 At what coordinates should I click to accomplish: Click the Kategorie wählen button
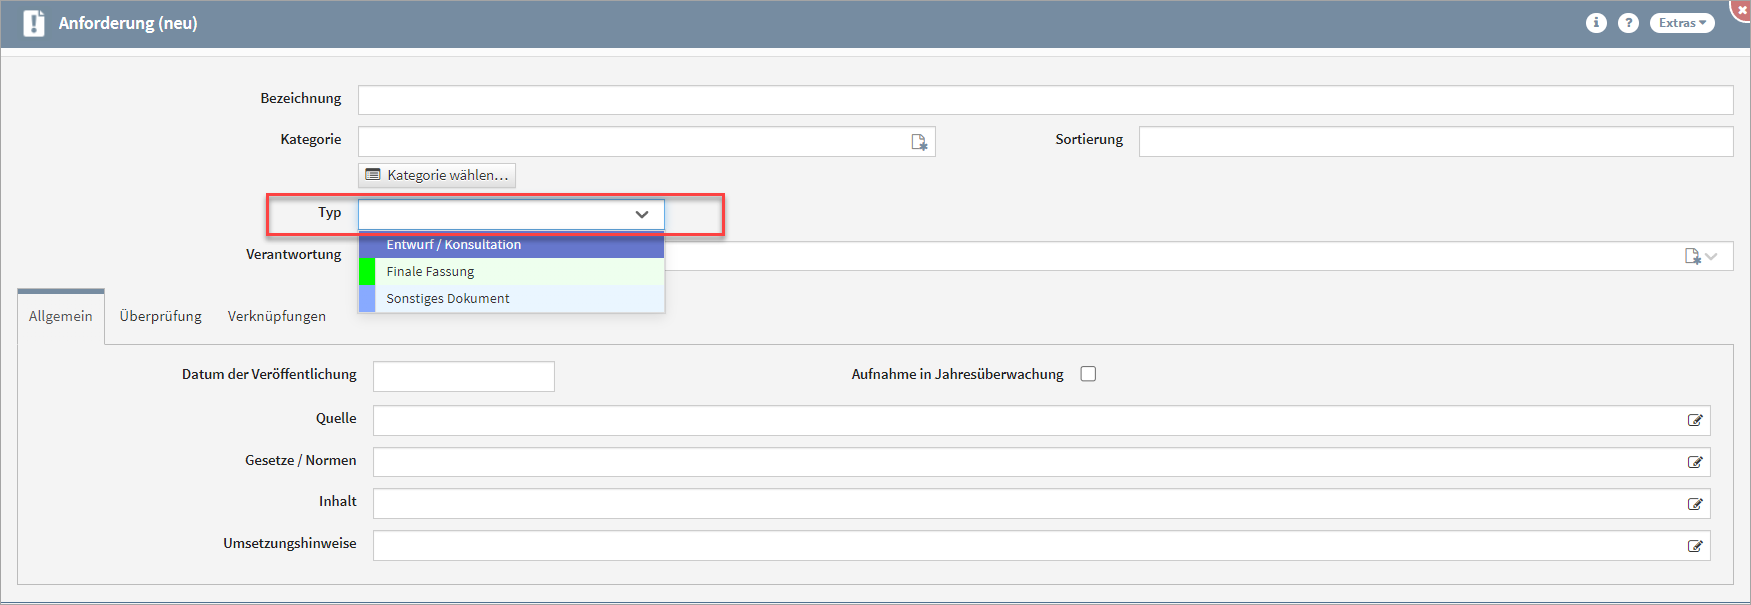[437, 175]
